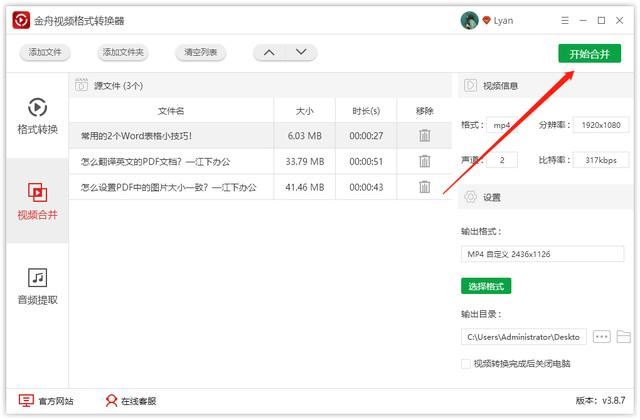The height and width of the screenshot is (420, 640).
Task: Open output folder using folder icon
Action: 623,337
